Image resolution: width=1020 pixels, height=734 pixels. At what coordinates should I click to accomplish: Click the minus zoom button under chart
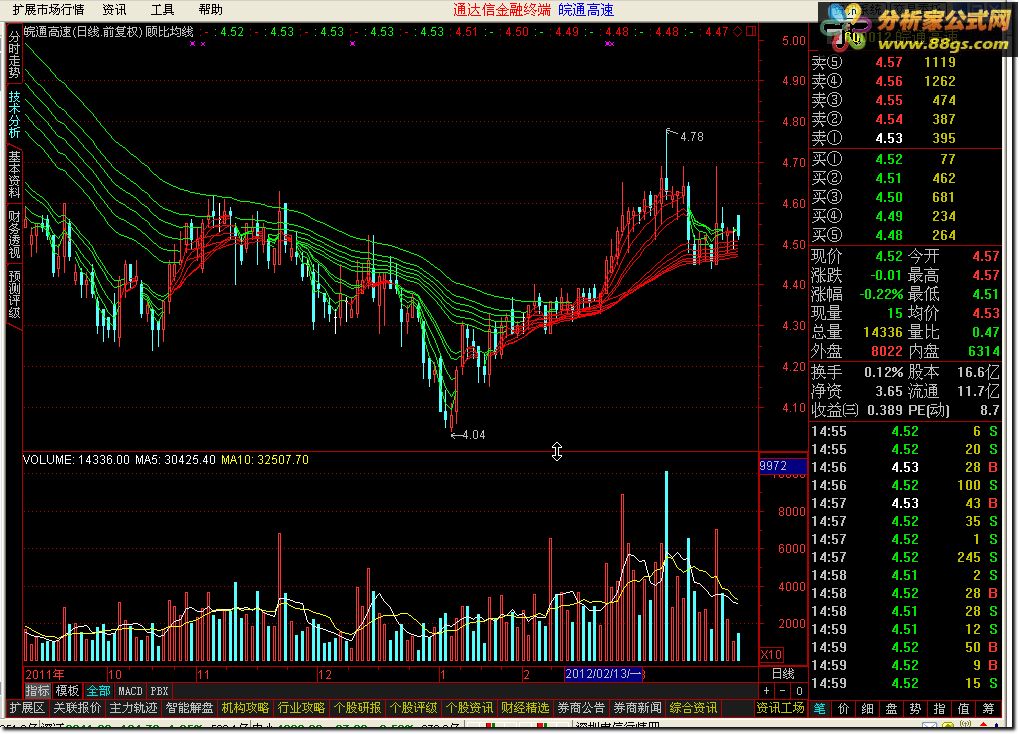tap(783, 691)
